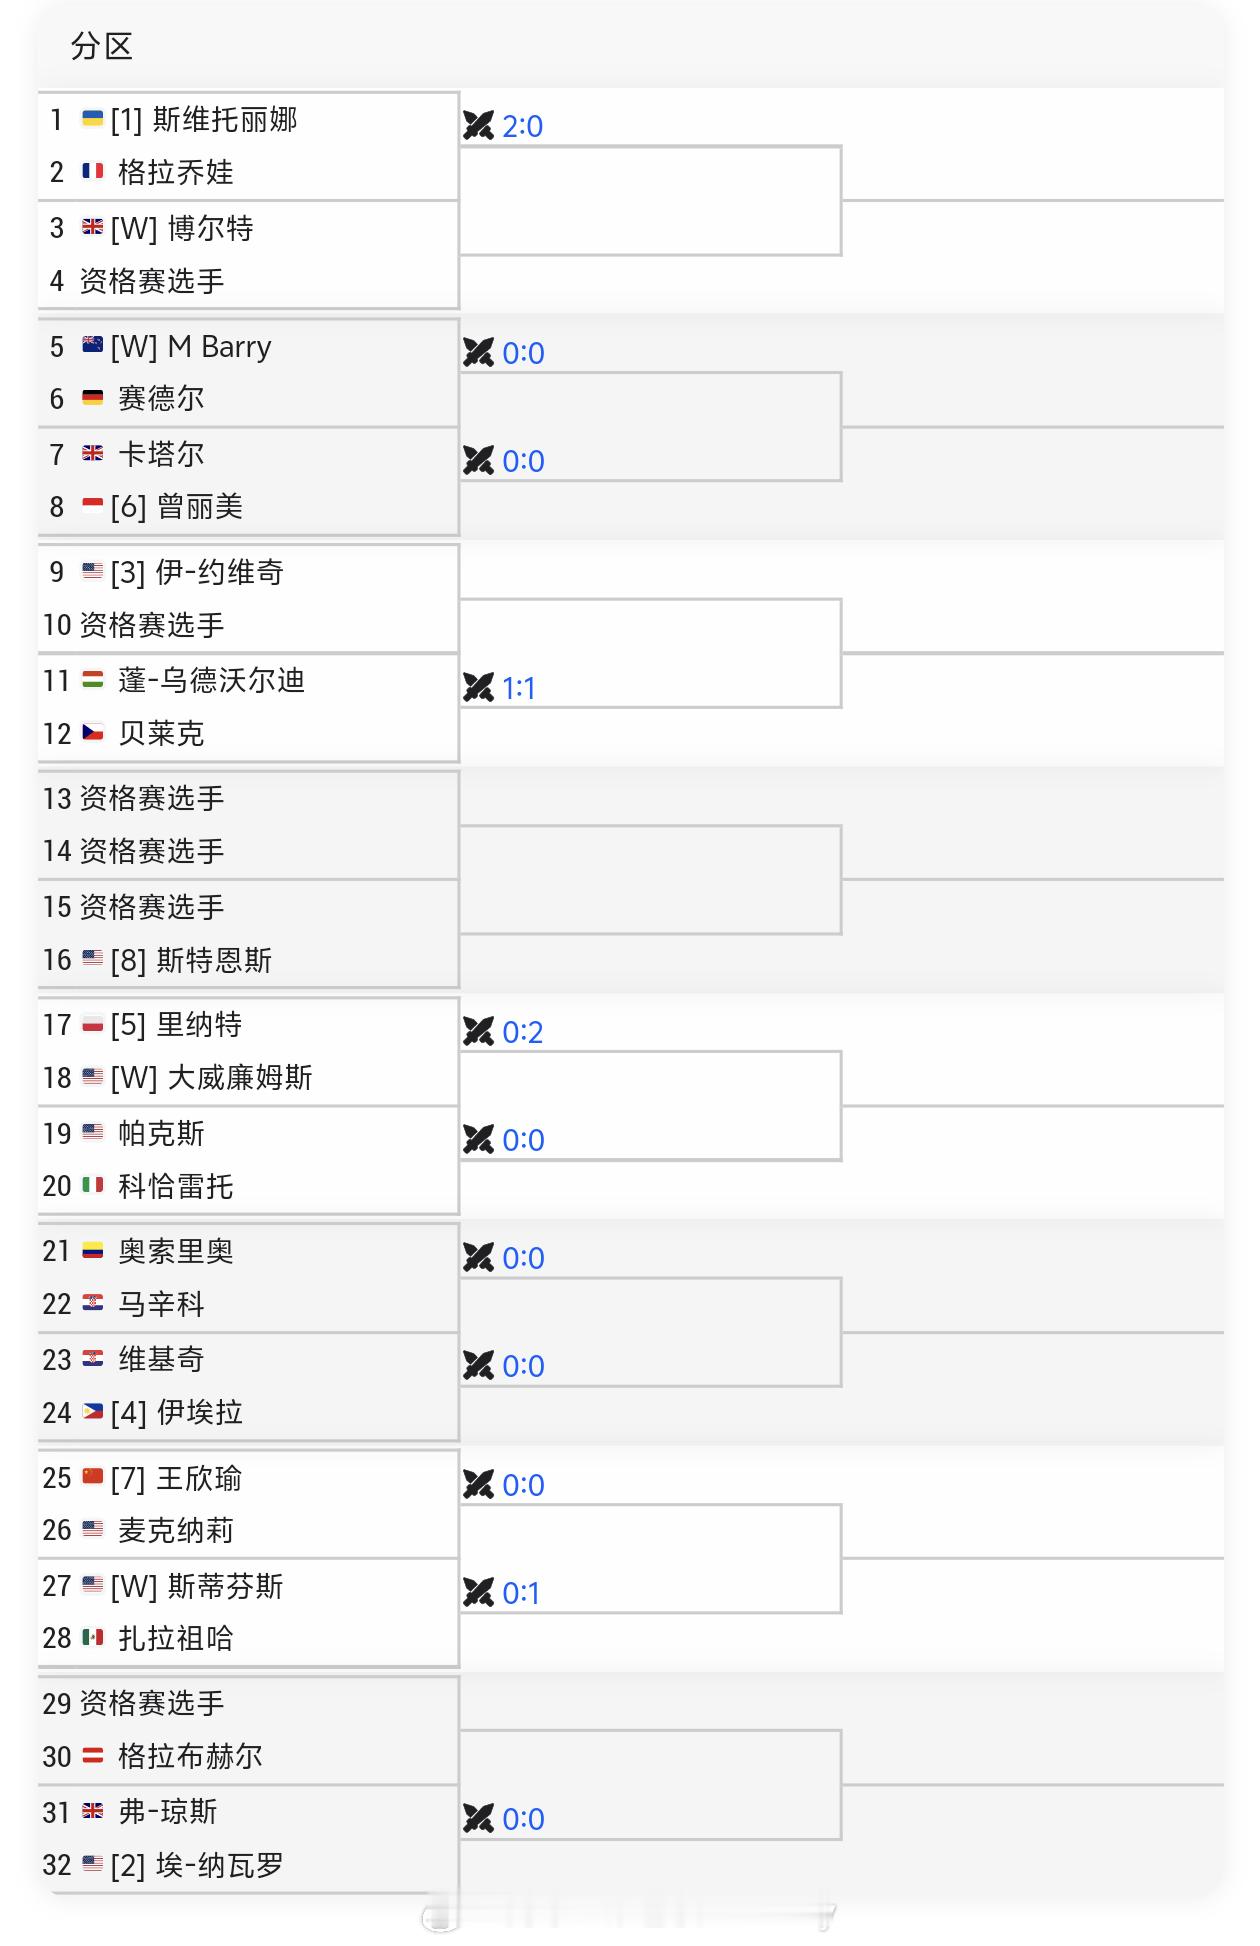
Task: Open the 1:1 score for 蓬-乌德沃尔迪 vs 贝莱克
Action: (x=522, y=687)
